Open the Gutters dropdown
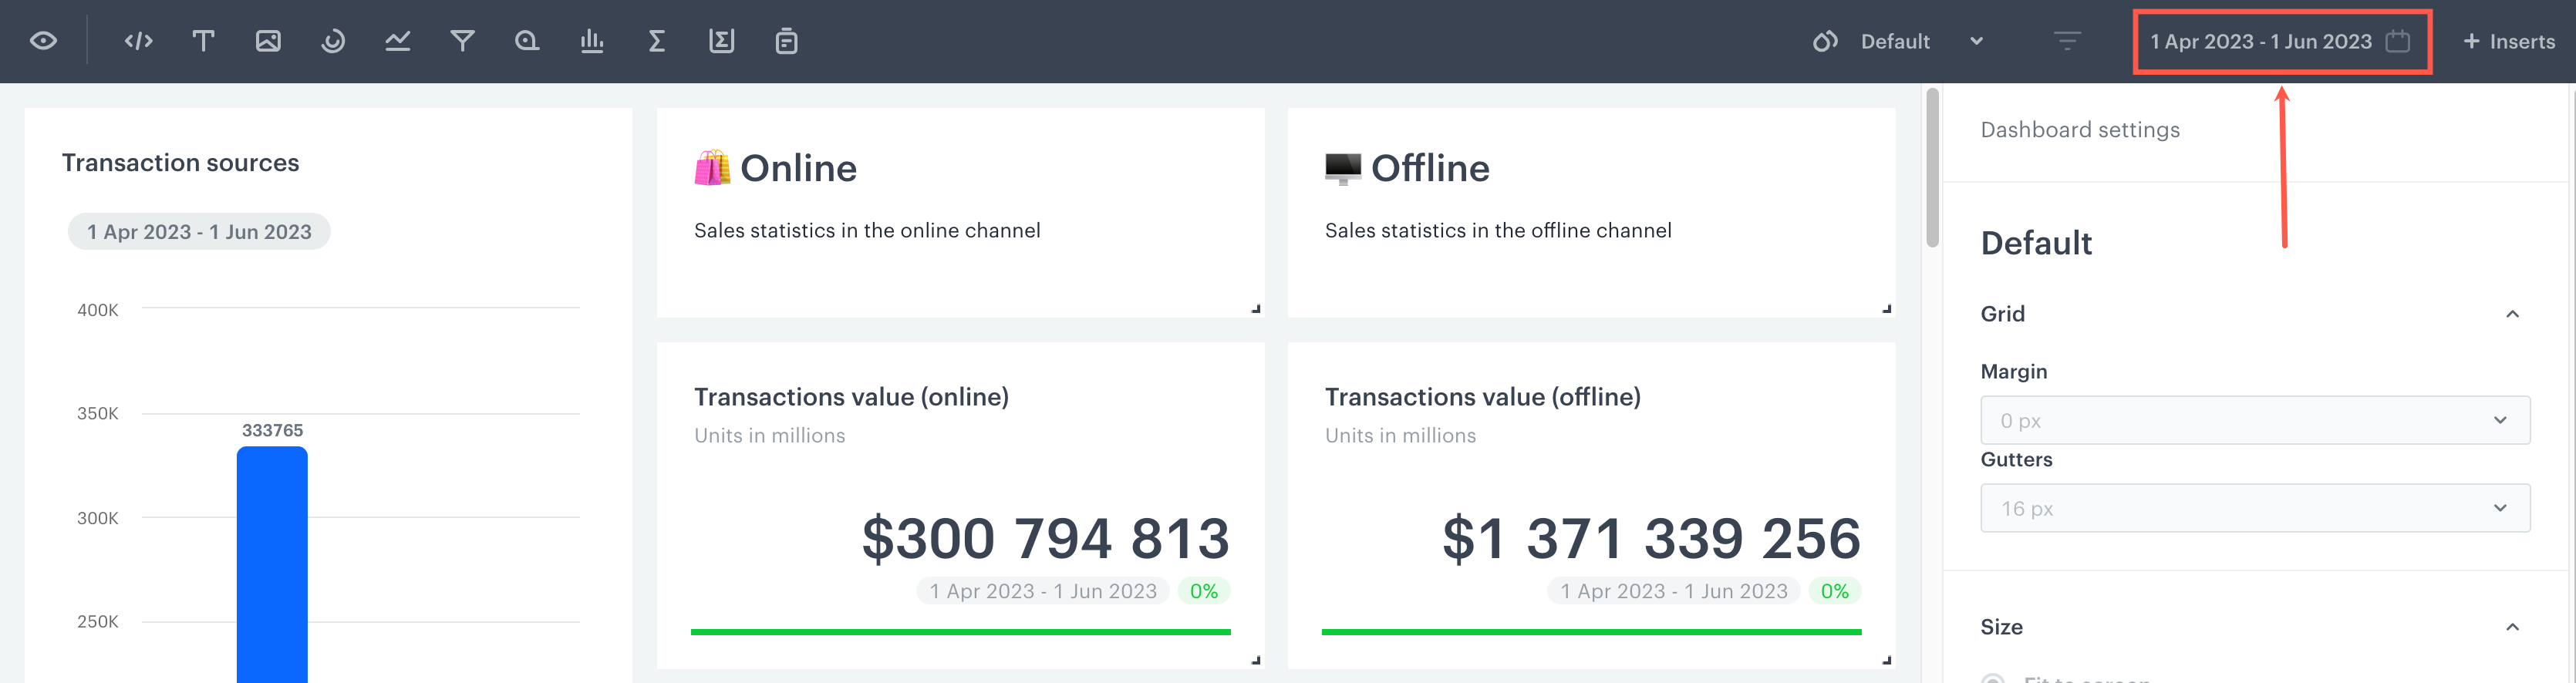The height and width of the screenshot is (683, 2576). 2254,508
